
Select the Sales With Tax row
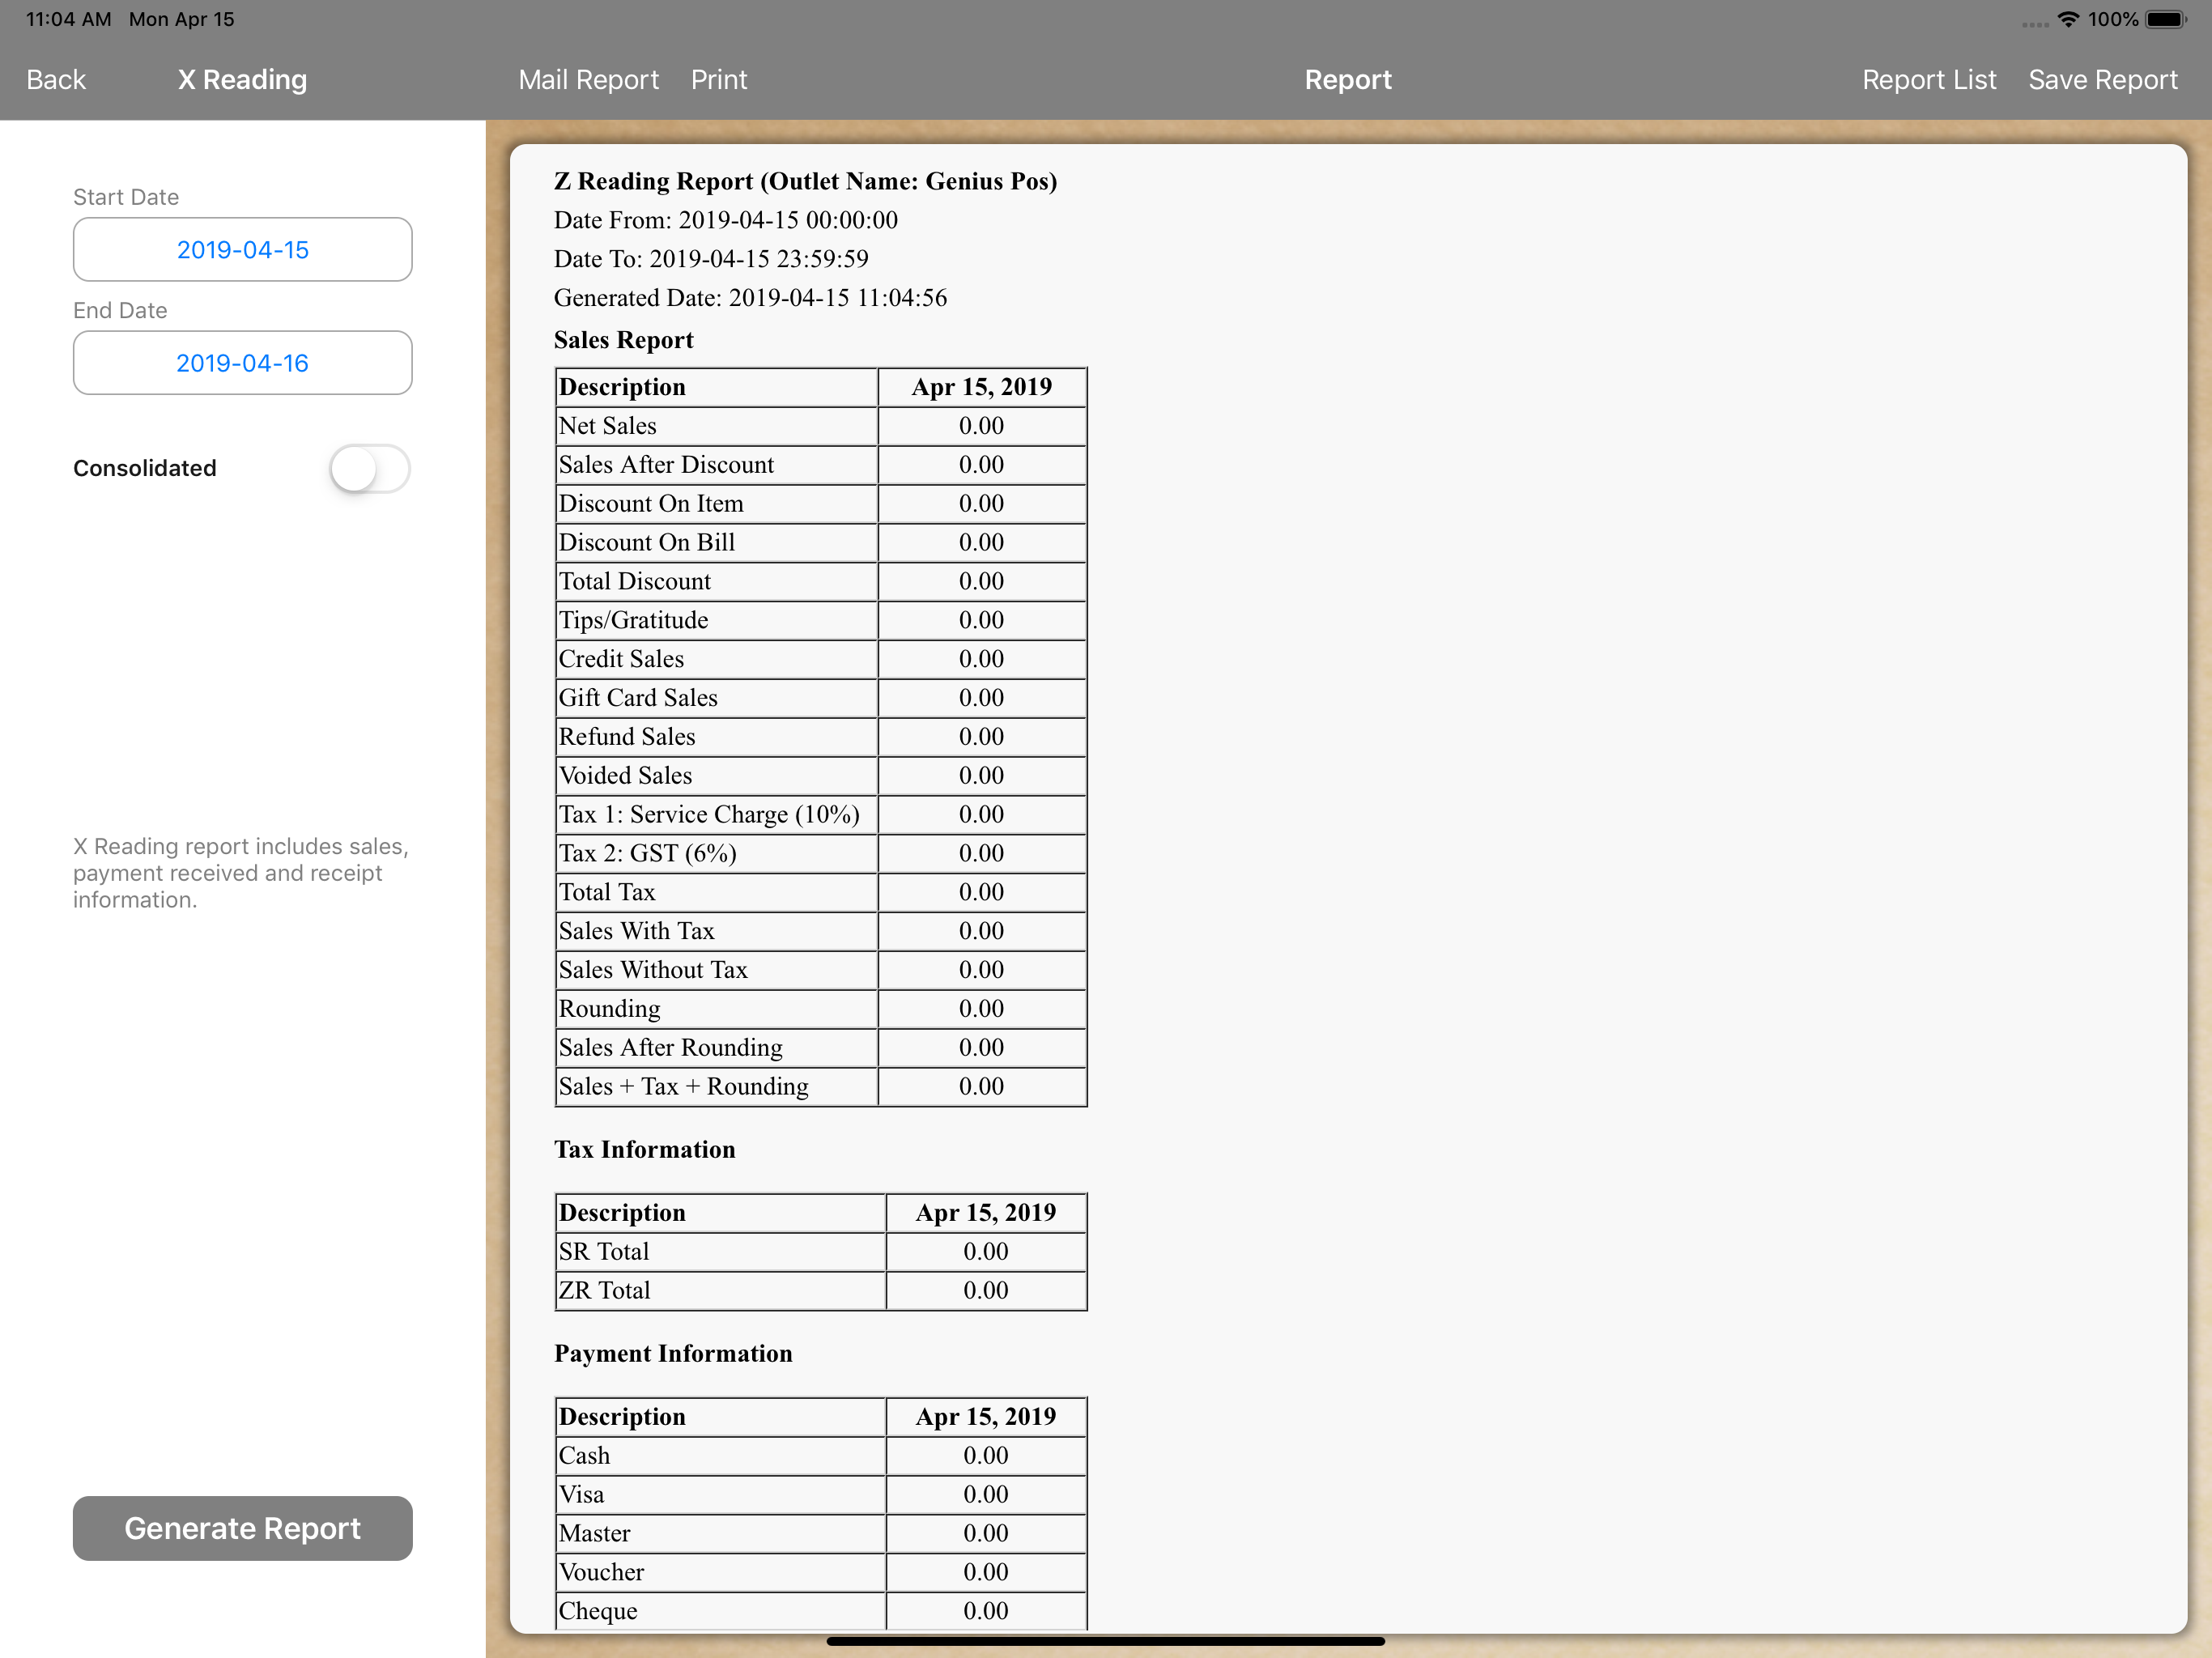821,931
